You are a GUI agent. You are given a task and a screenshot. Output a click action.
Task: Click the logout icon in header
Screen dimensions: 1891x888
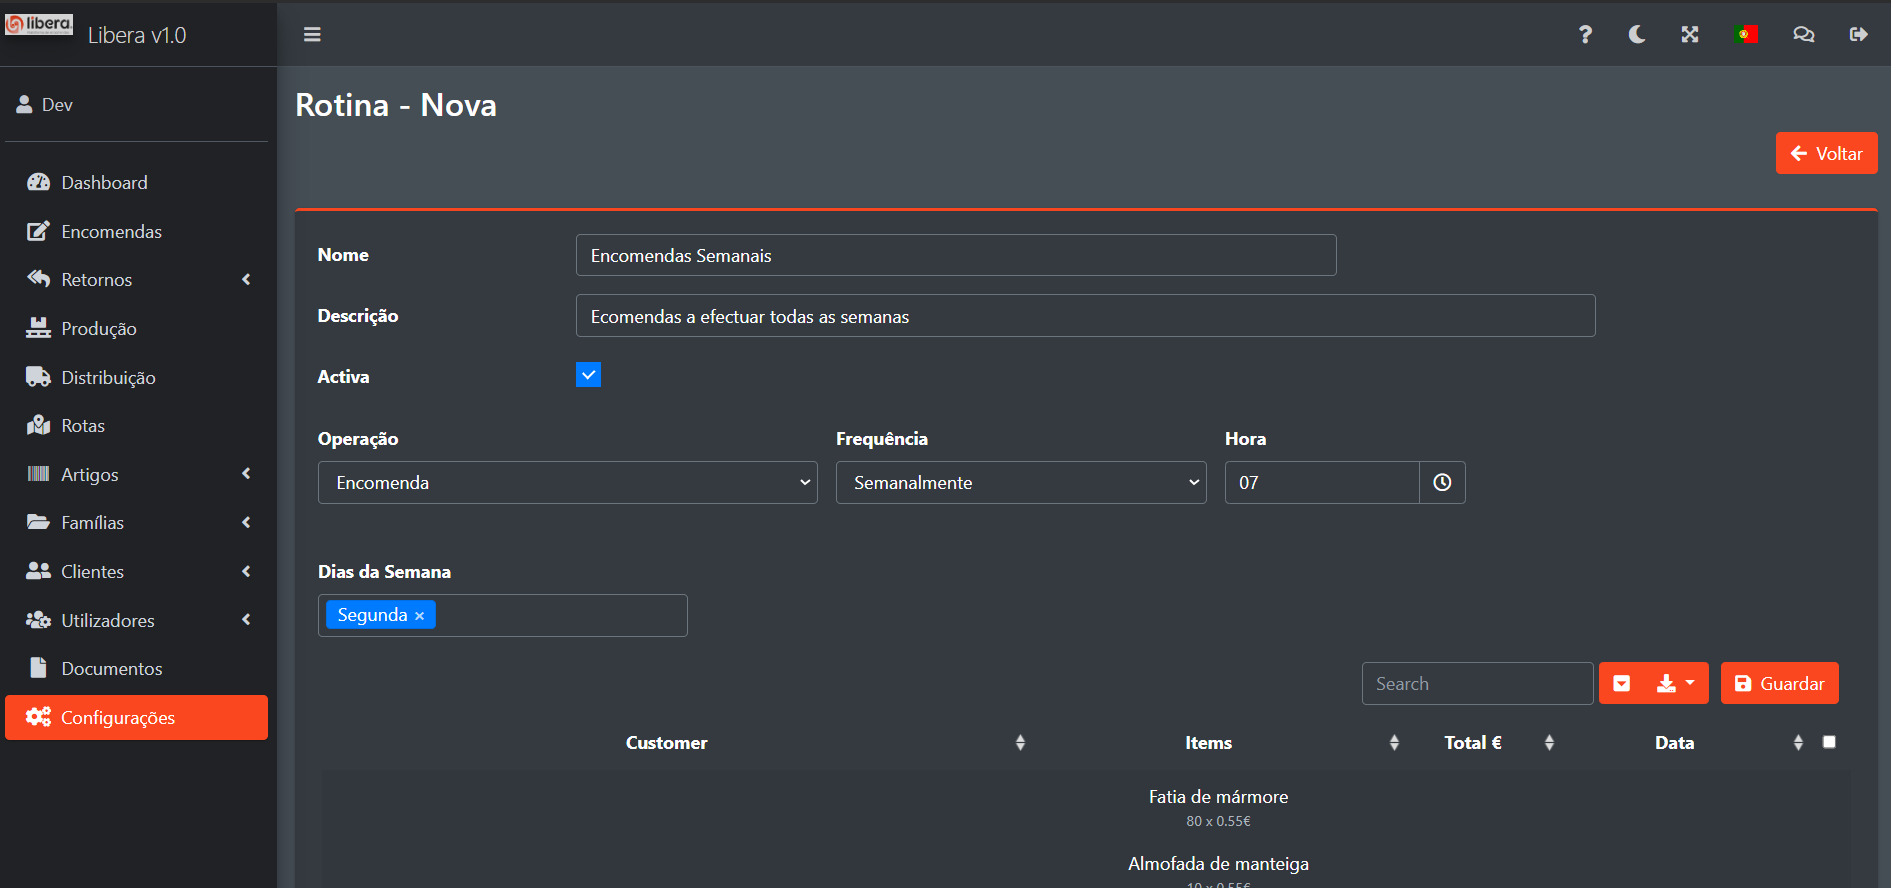tap(1858, 35)
